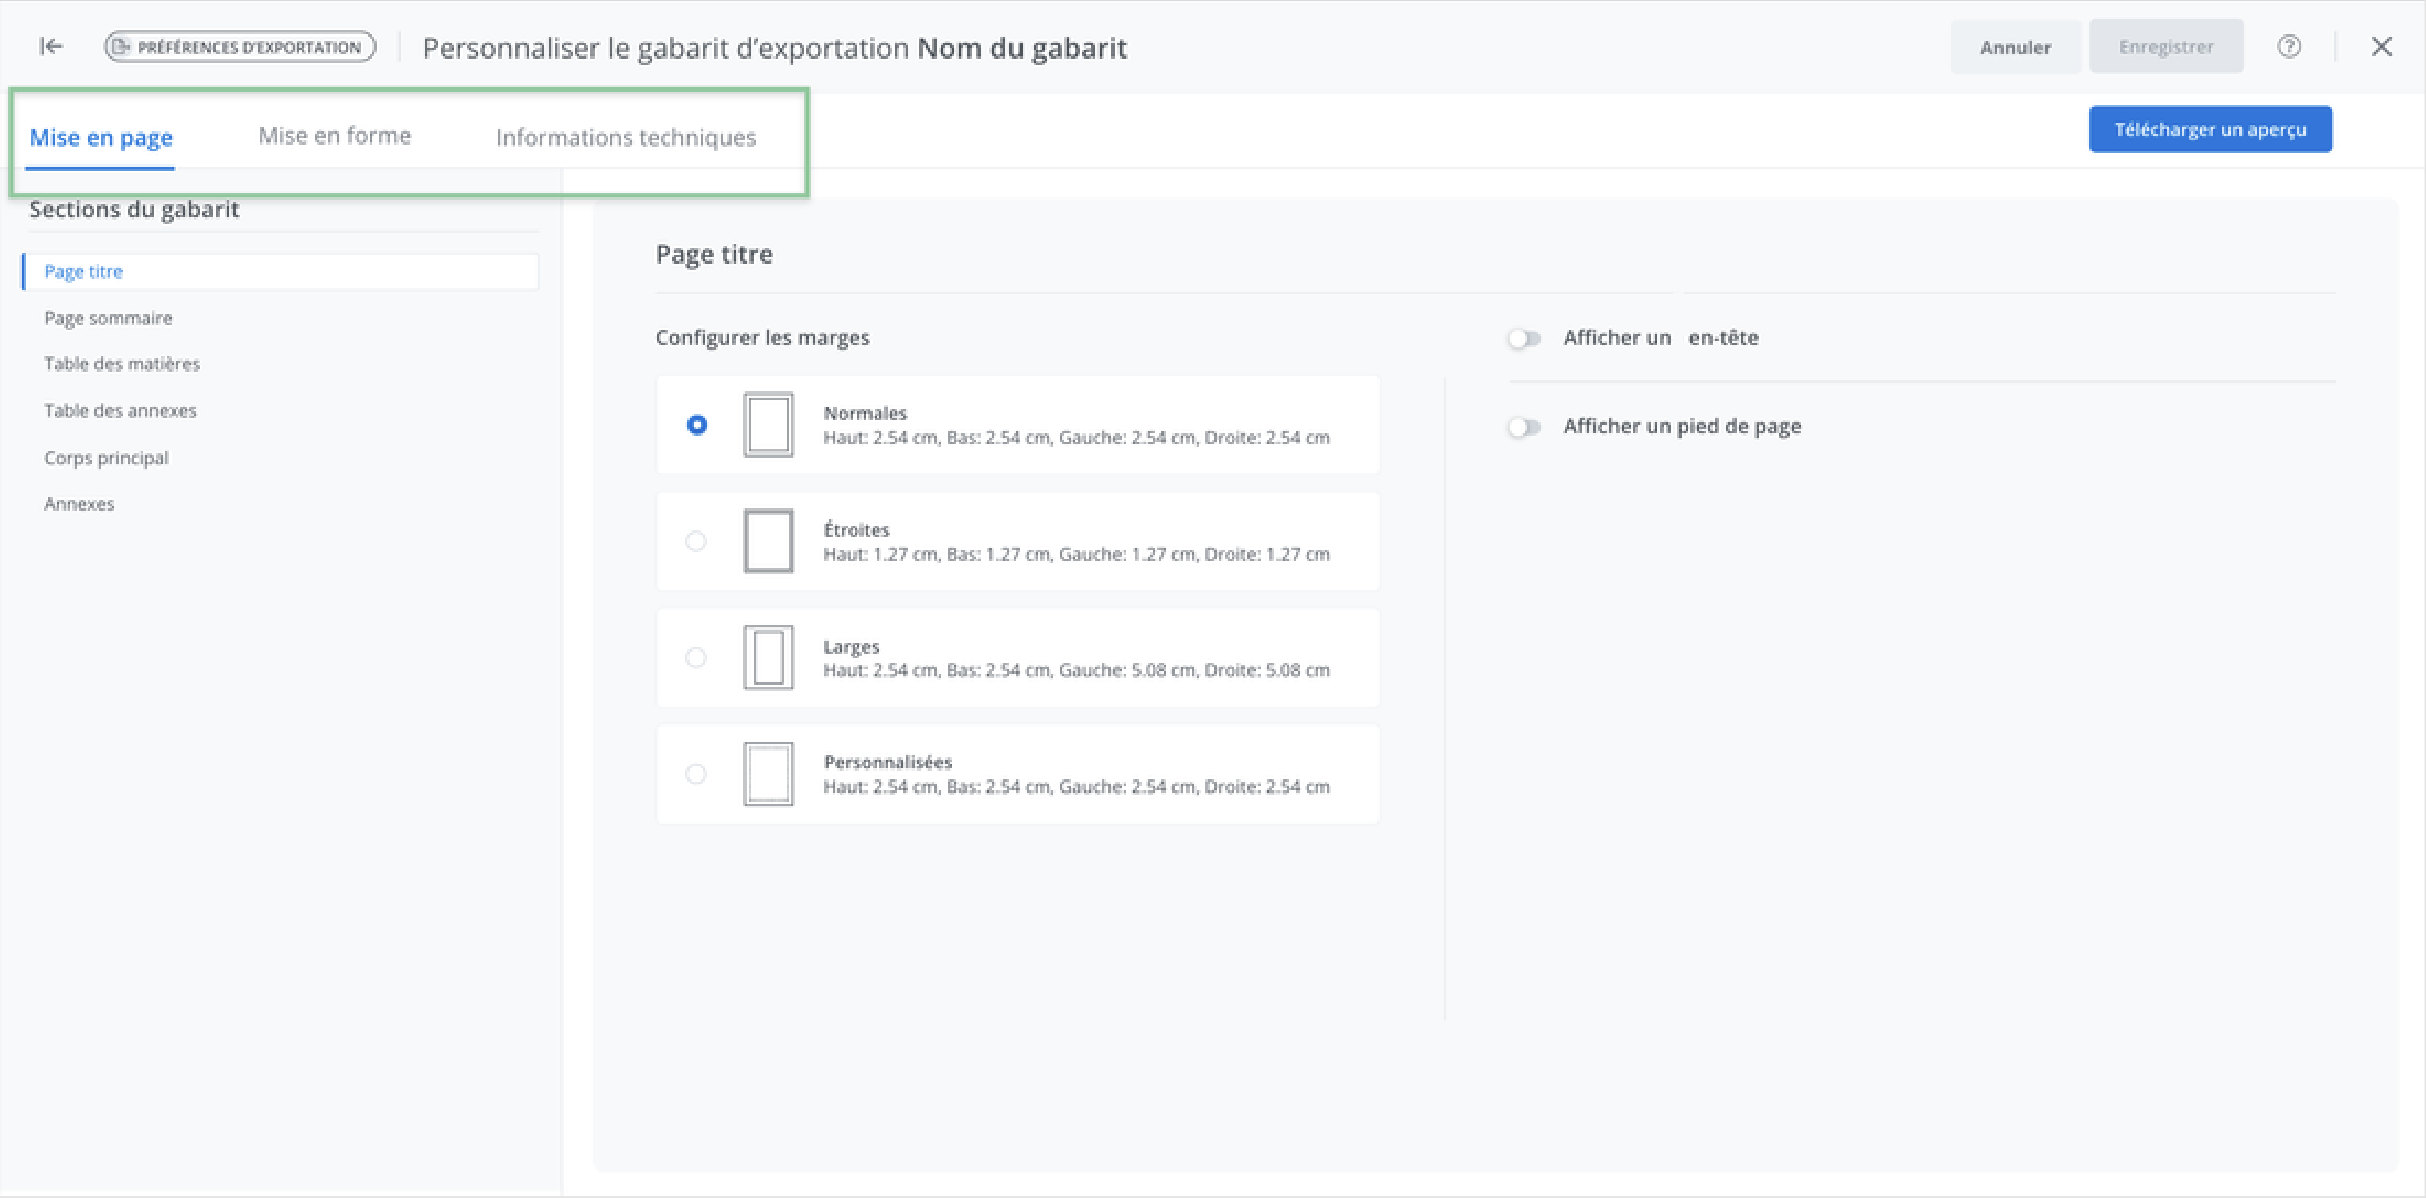Select Page sommaire in the sections list
Image resolution: width=2426 pixels, height=1198 pixels.
click(108, 318)
